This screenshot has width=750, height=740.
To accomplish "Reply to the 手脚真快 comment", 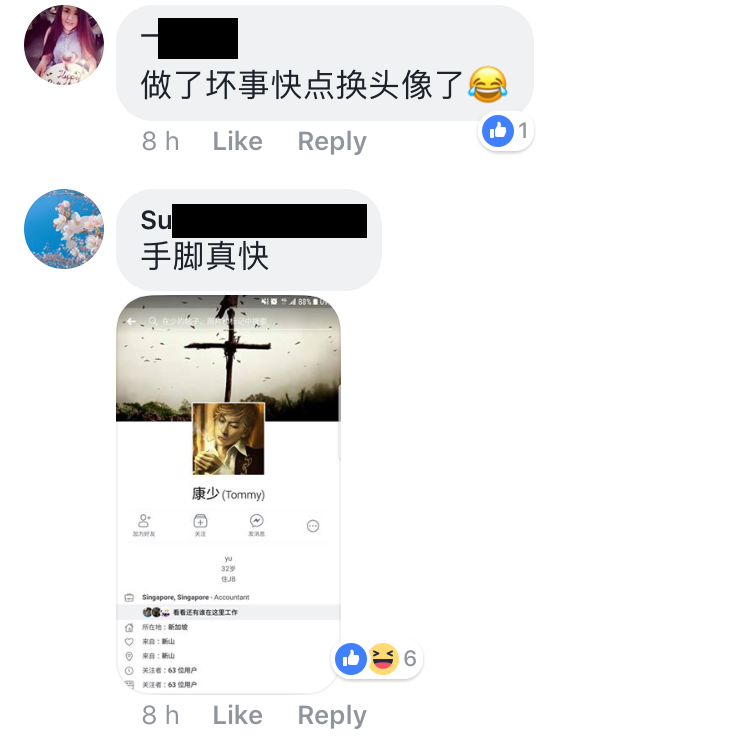I will tap(332, 715).
